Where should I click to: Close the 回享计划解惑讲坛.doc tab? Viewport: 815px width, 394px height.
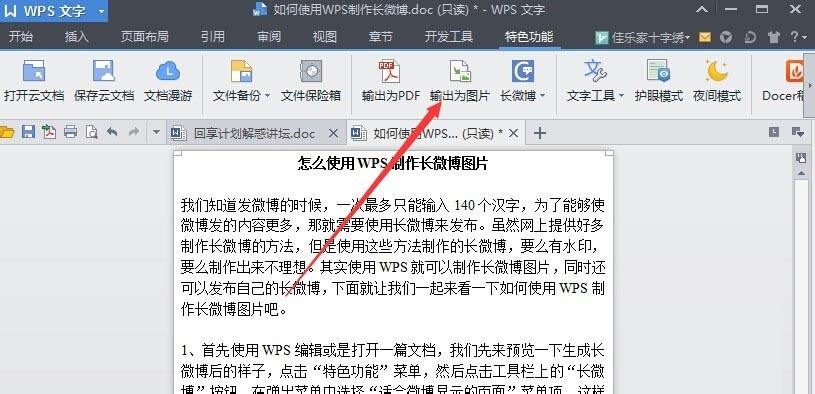334,134
